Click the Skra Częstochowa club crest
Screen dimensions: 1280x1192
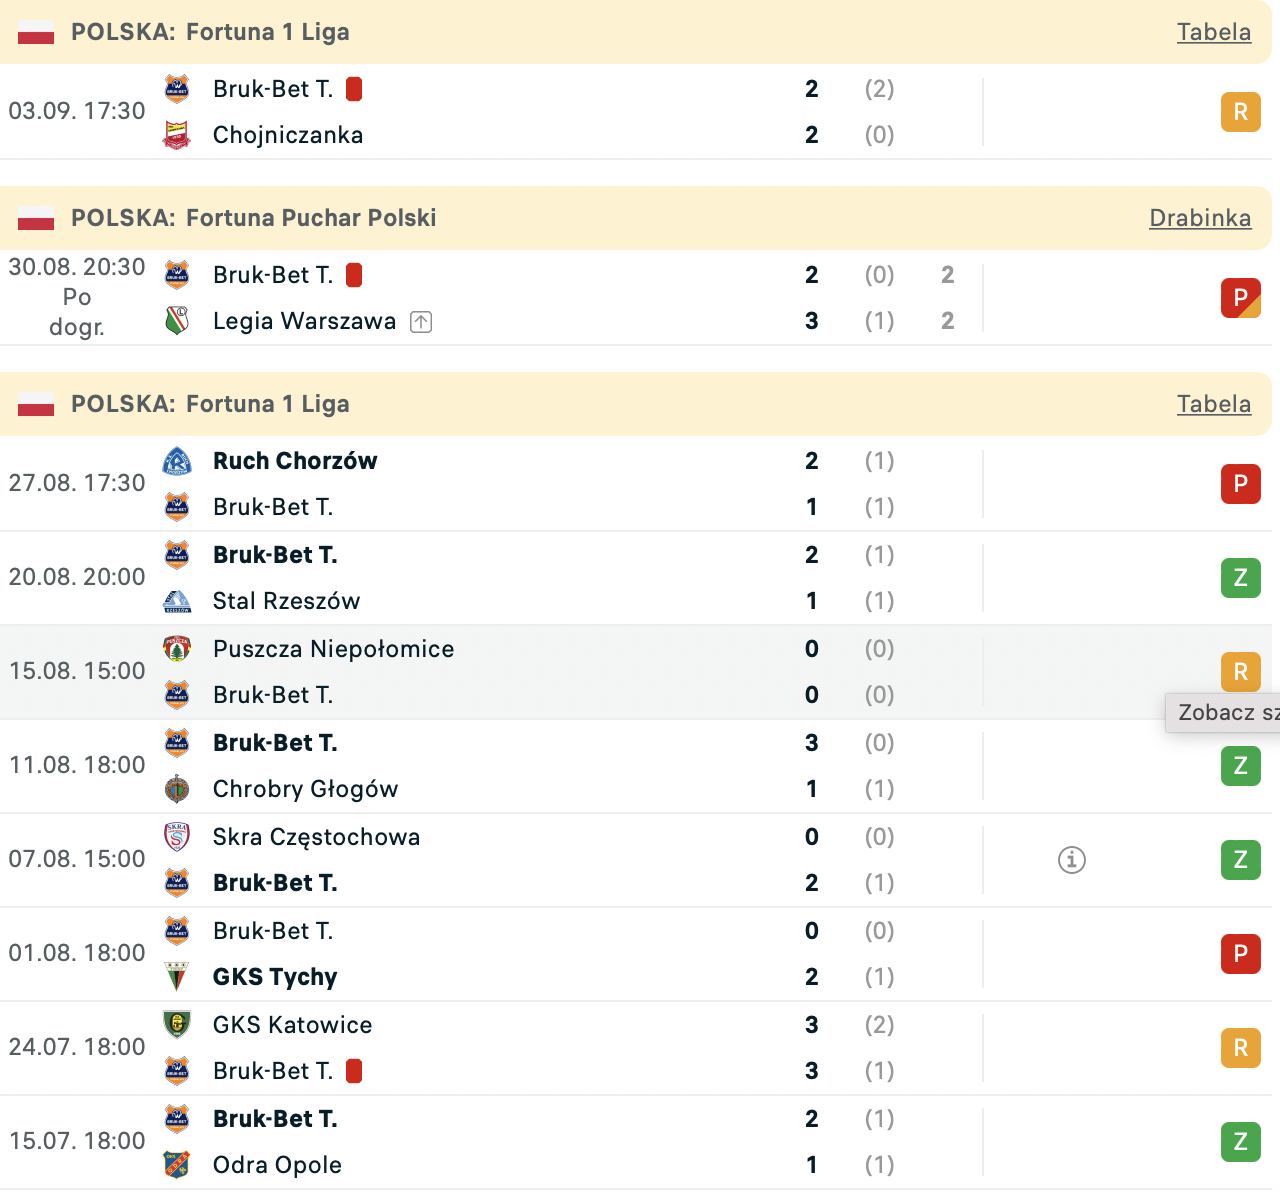177,837
